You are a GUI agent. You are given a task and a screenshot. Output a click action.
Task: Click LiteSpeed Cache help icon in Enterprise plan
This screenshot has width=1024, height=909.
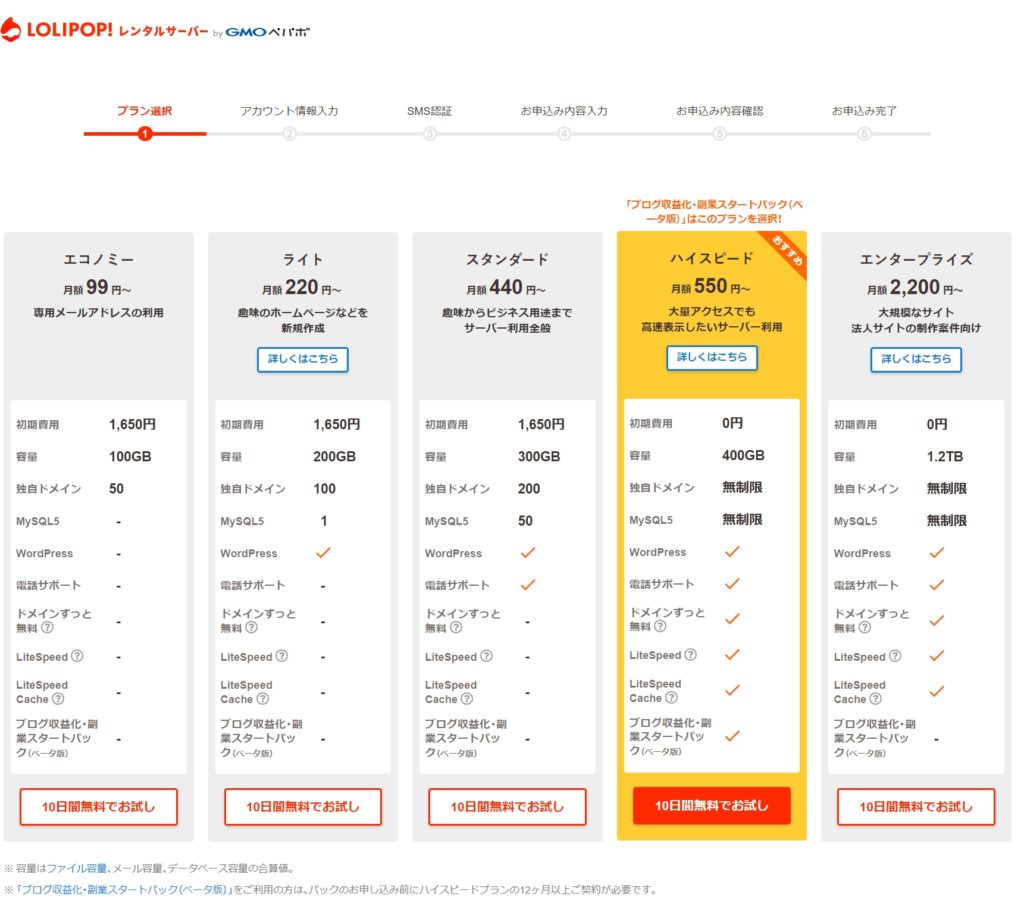click(876, 699)
